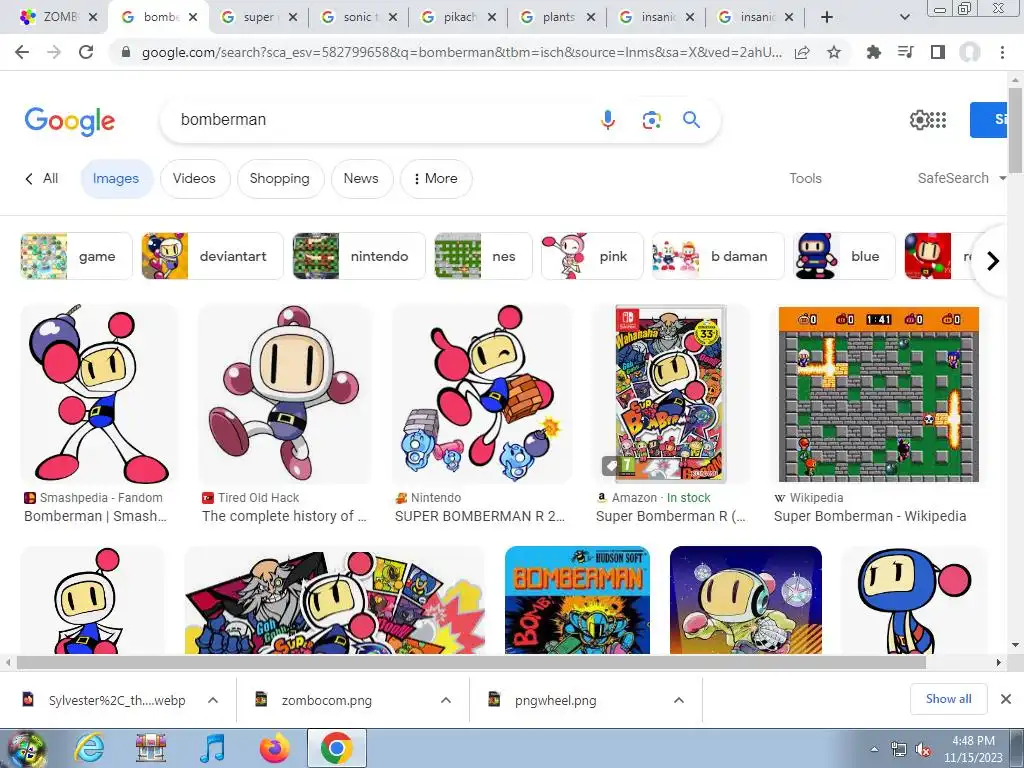1024x768 pixels.
Task: Launch Internet Explorer from the taskbar
Action: point(89,748)
